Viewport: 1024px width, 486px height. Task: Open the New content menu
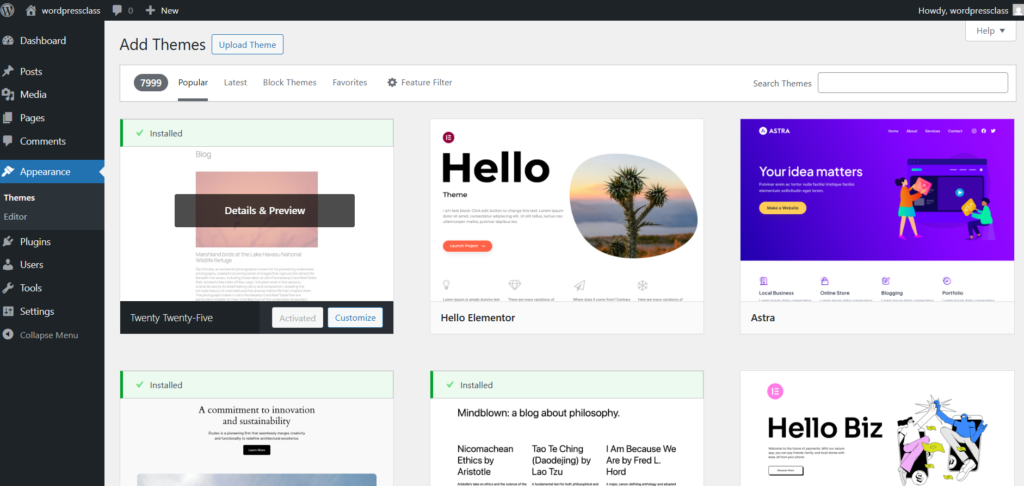coord(161,10)
